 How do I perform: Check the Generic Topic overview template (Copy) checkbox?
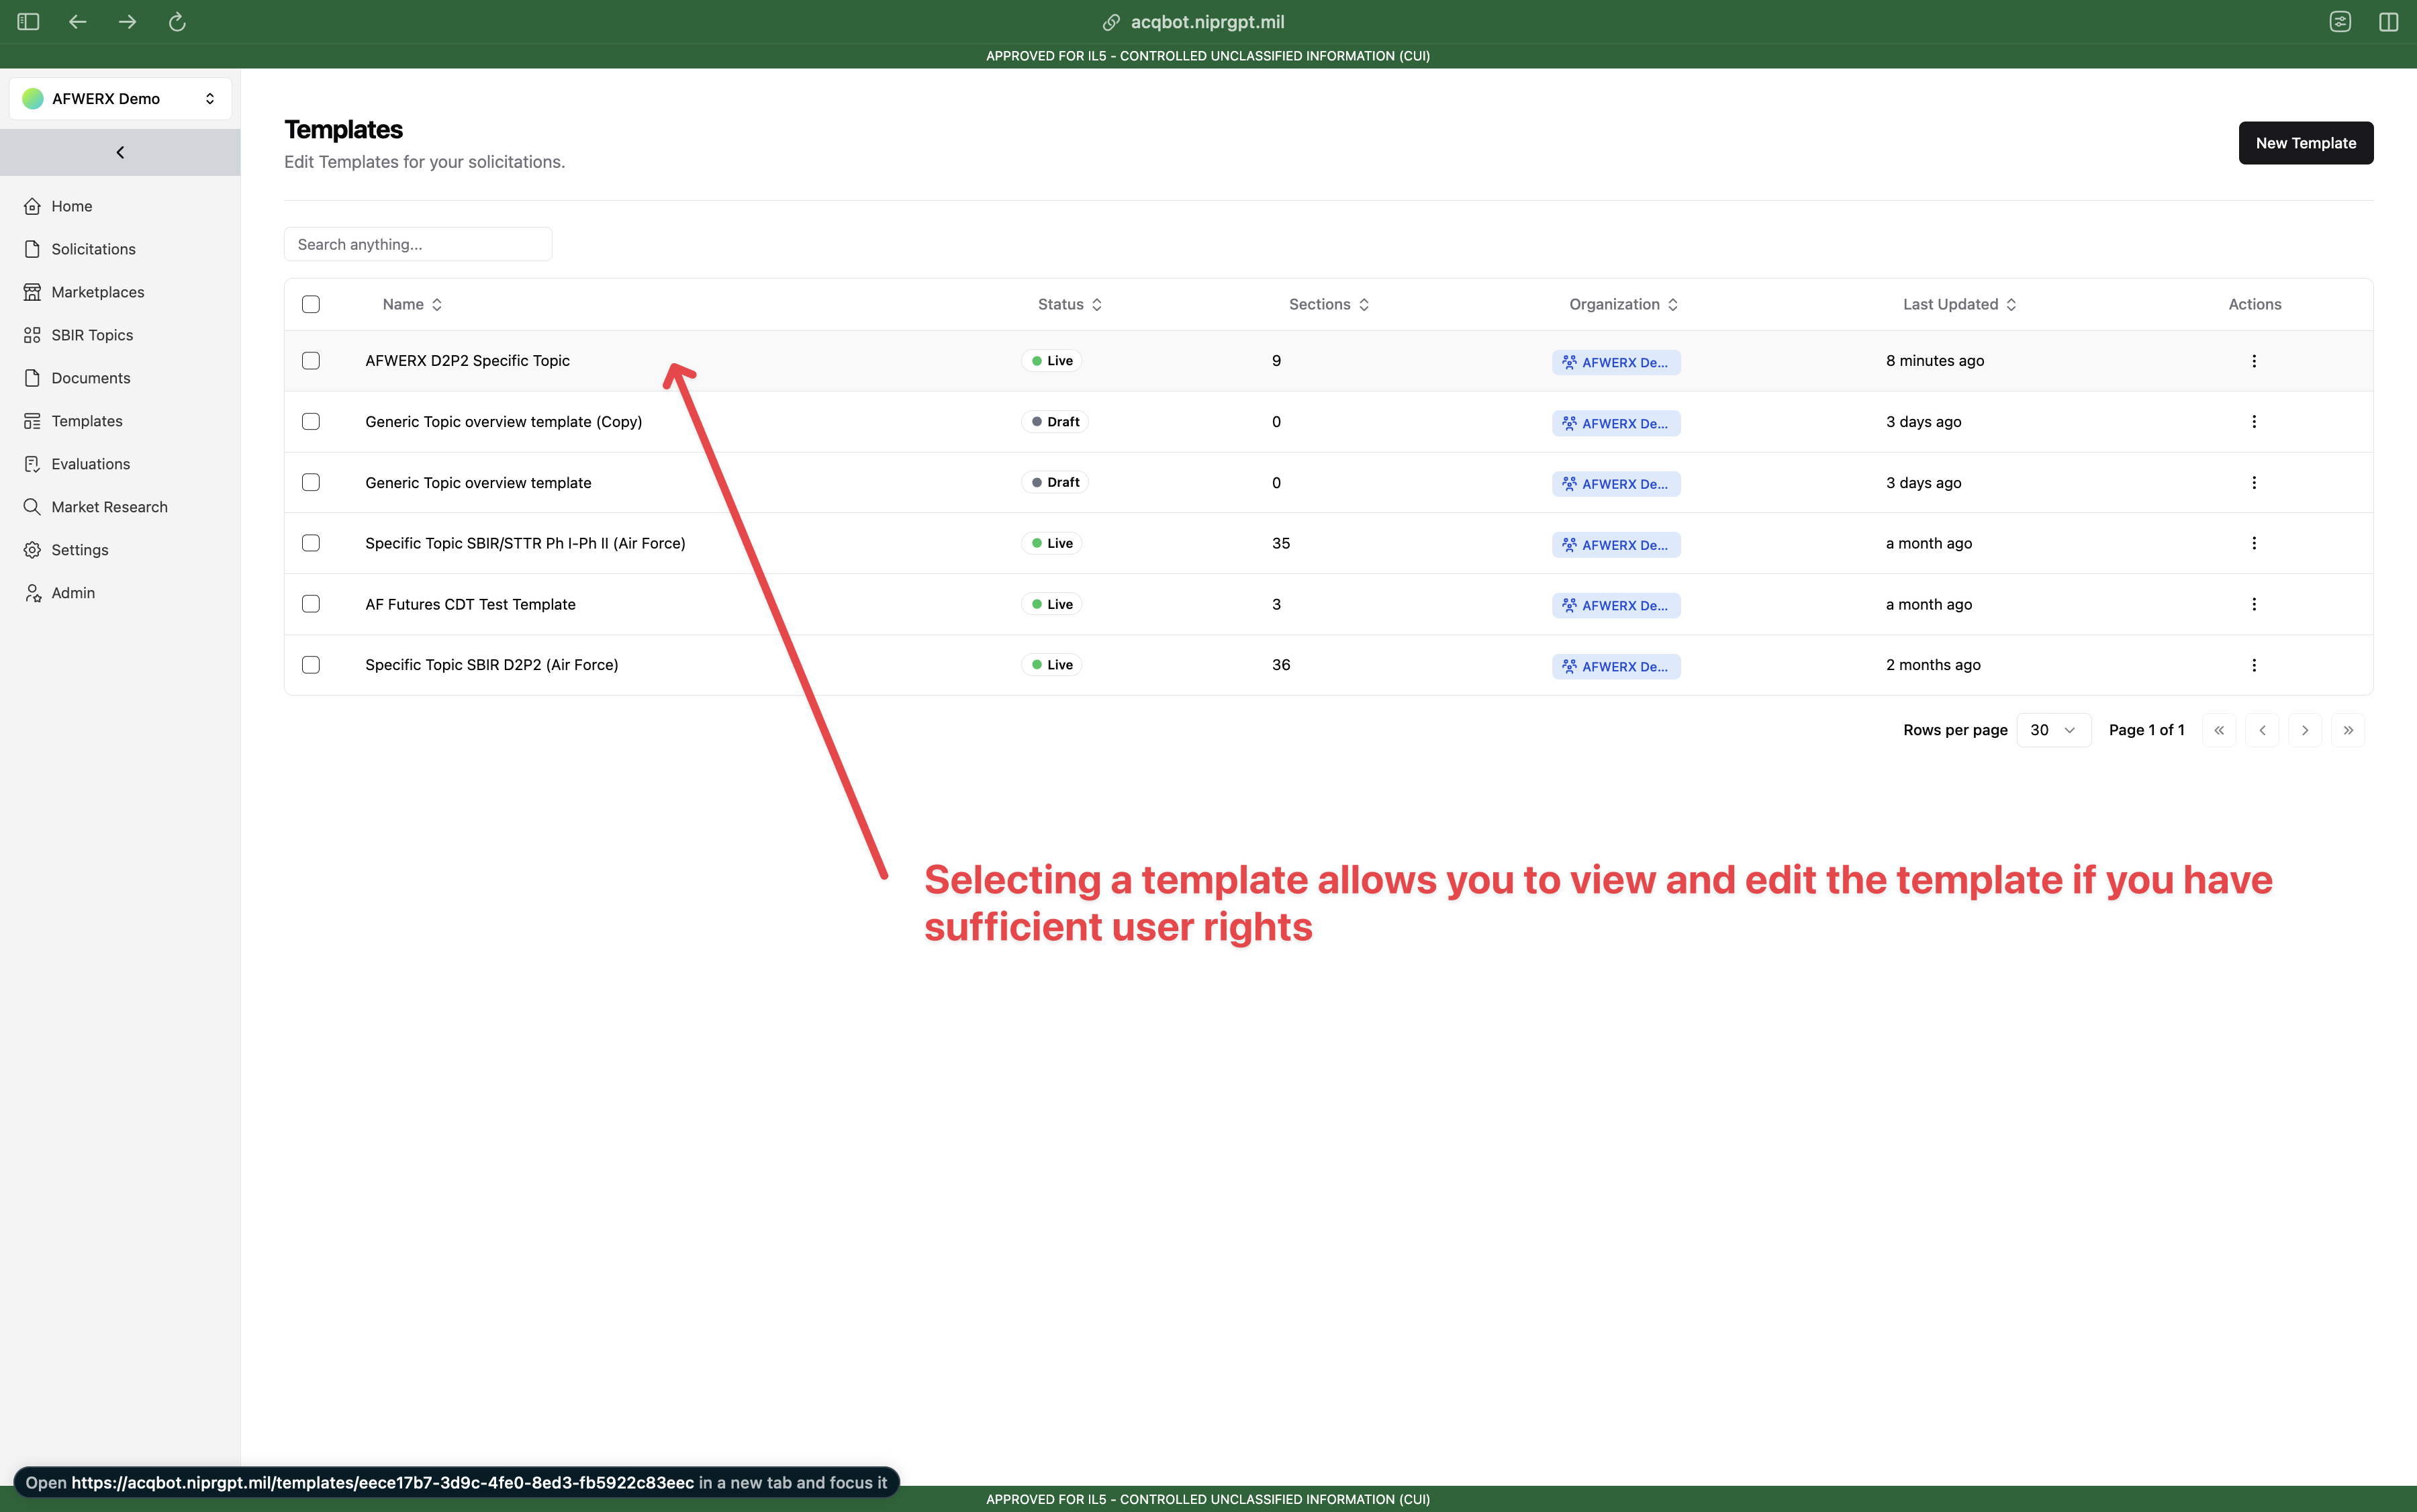click(x=311, y=422)
